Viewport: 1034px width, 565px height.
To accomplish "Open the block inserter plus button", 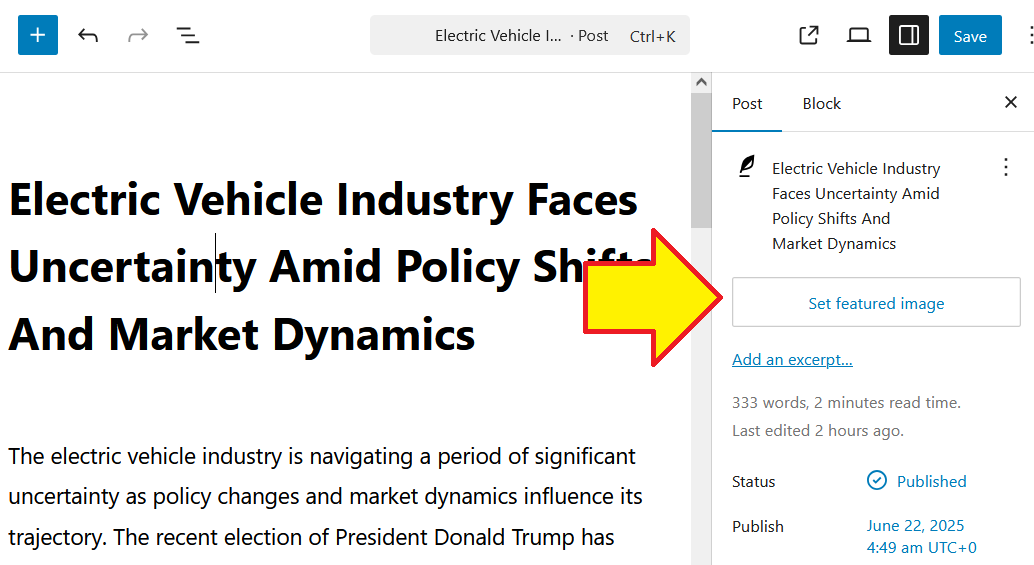I will 38,35.
